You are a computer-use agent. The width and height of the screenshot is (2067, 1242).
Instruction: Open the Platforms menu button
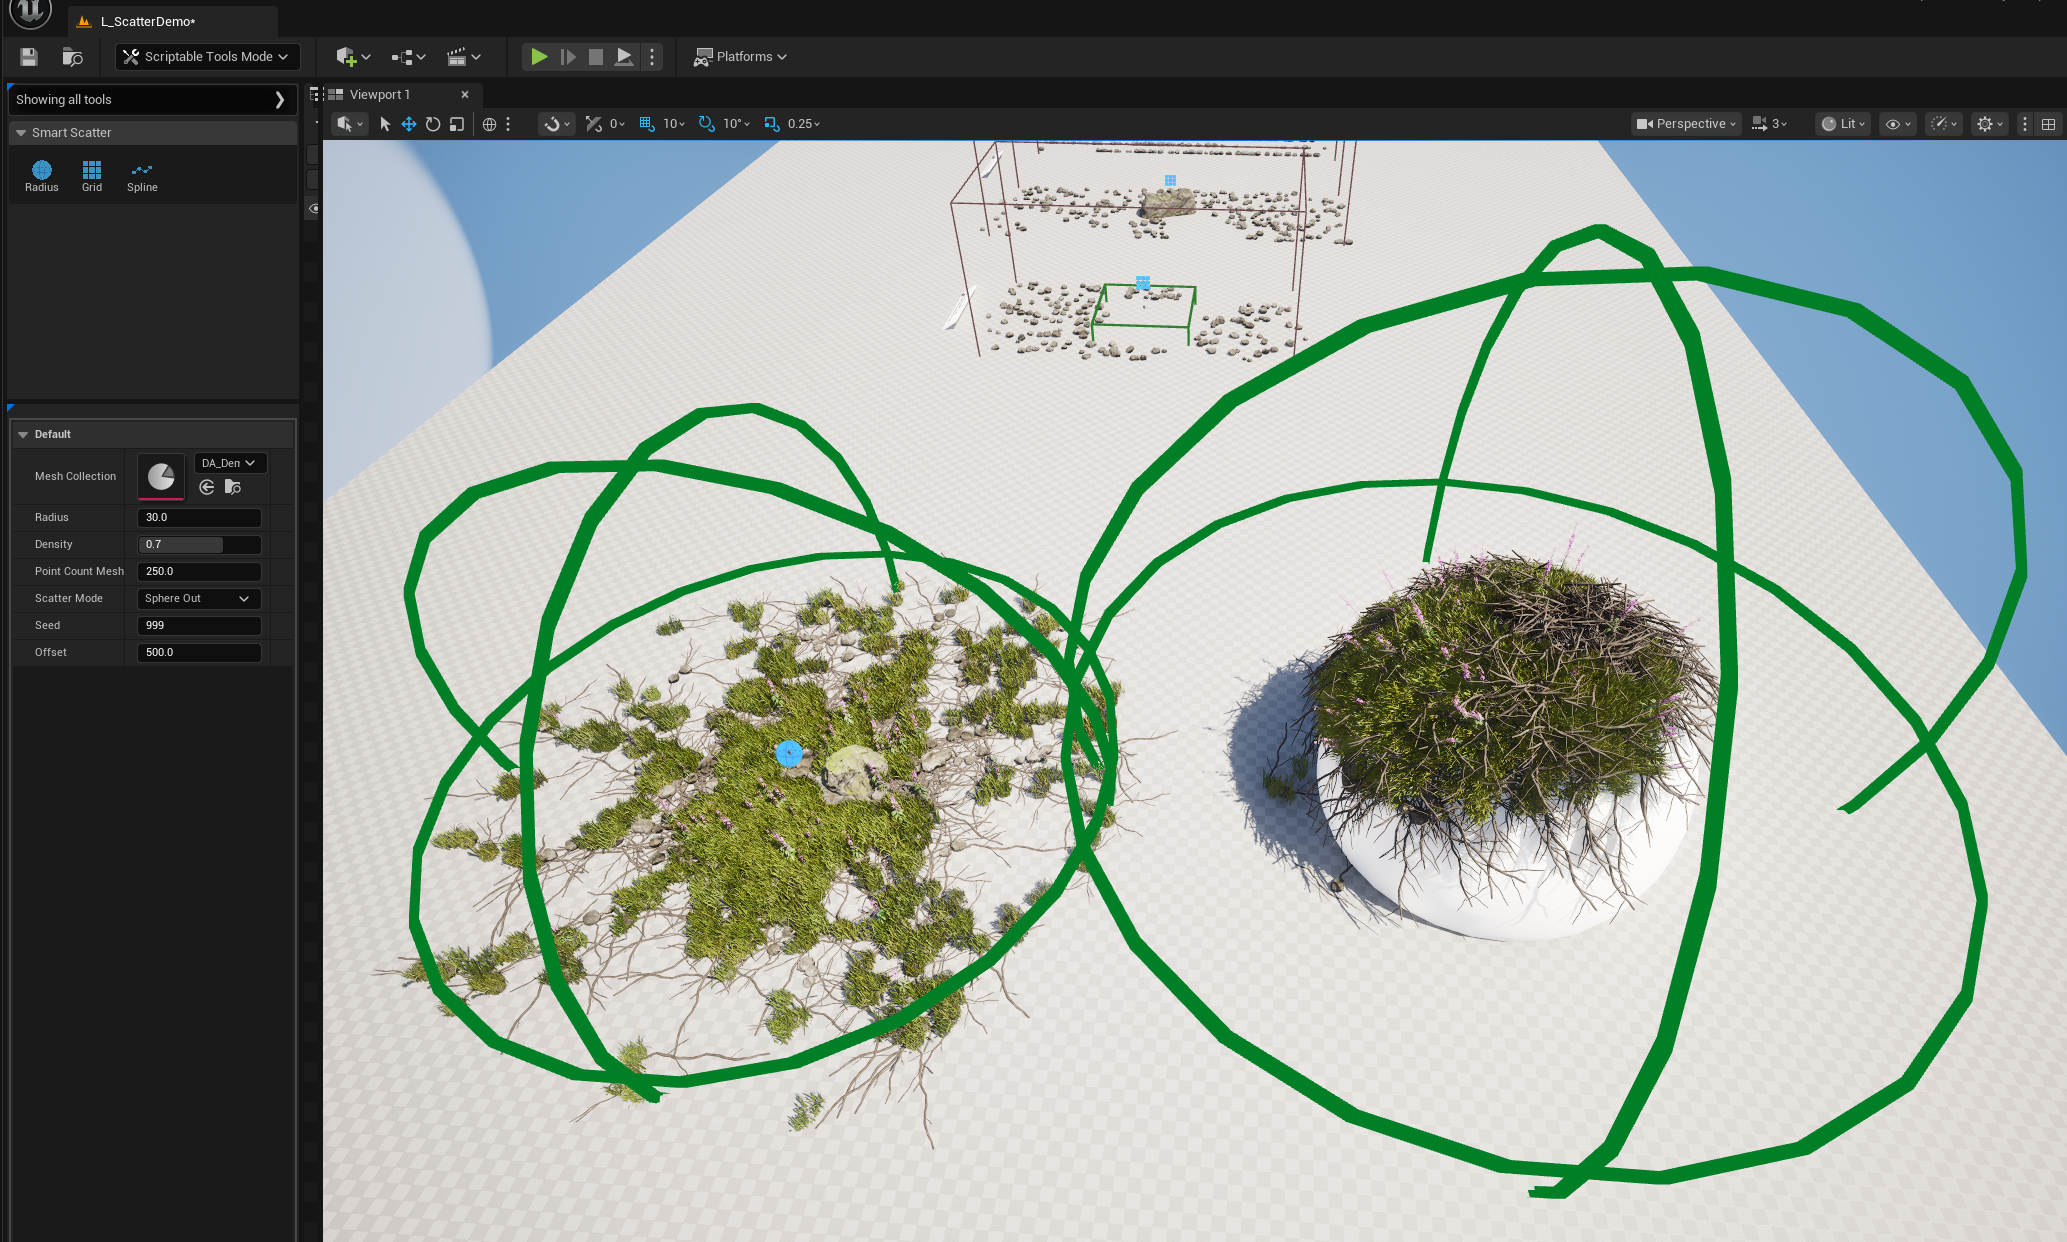tap(741, 57)
